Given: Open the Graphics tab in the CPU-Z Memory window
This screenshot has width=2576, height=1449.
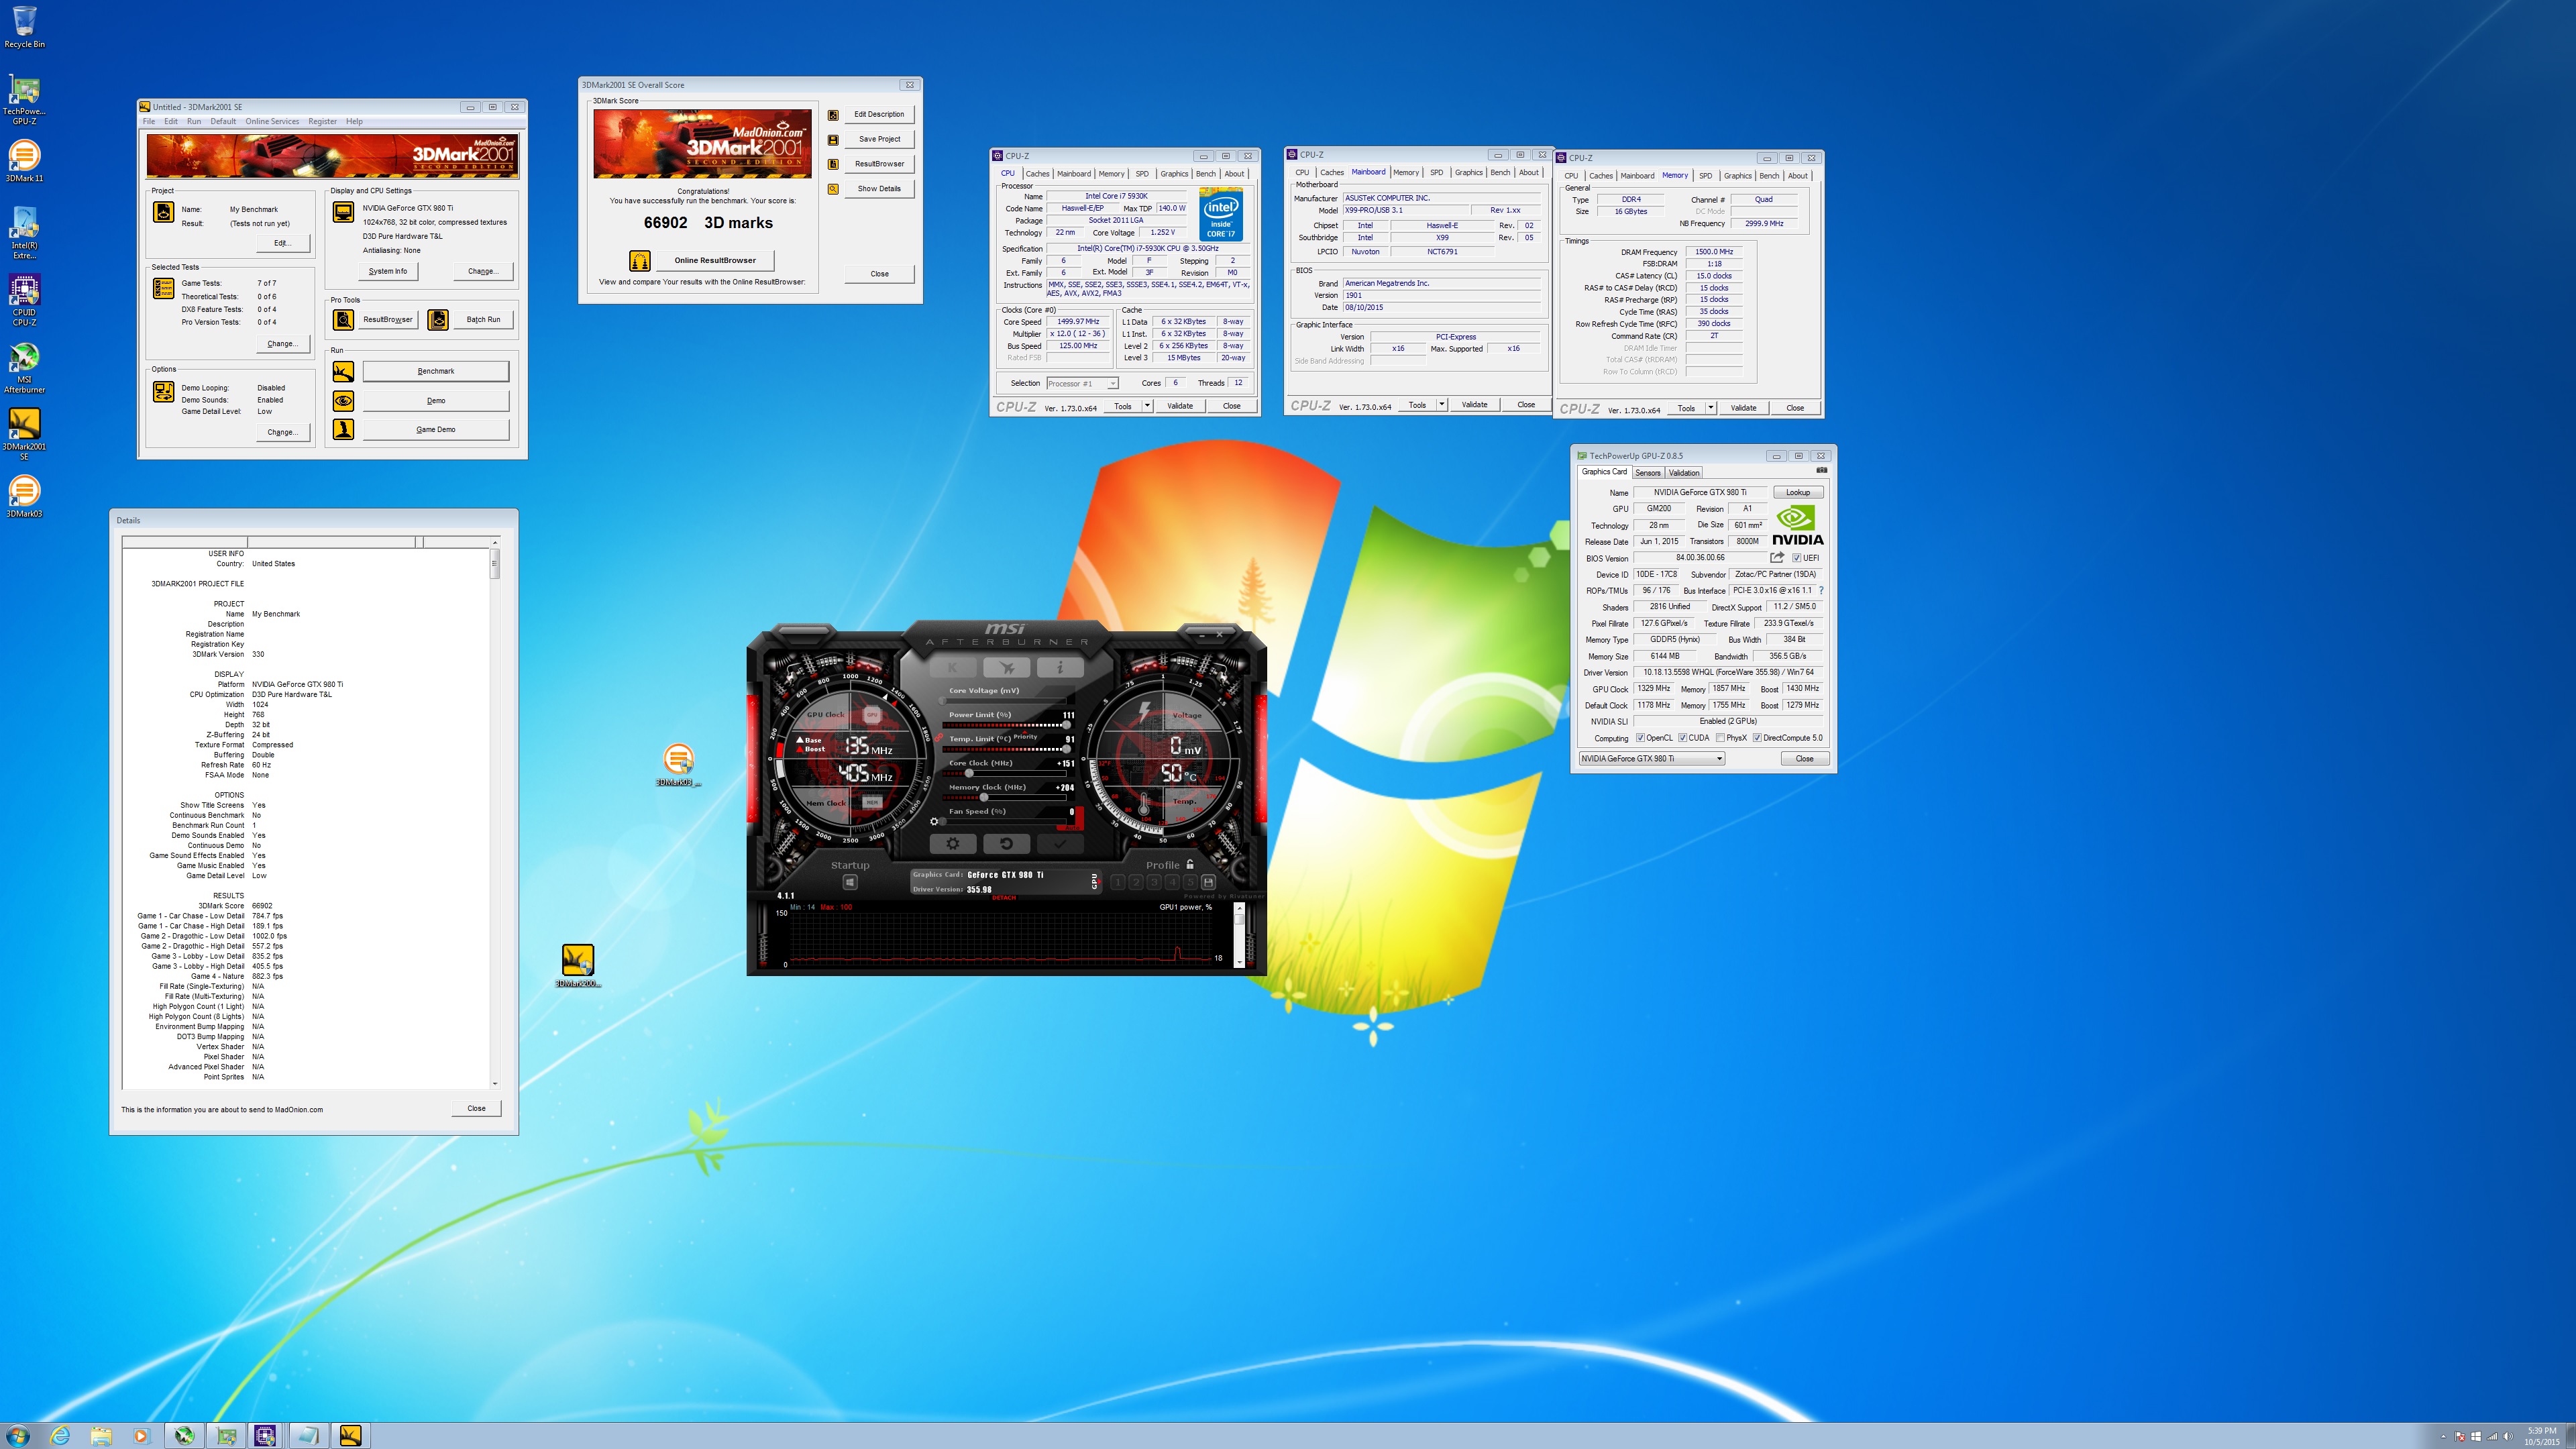Looking at the screenshot, I should tap(1738, 175).
